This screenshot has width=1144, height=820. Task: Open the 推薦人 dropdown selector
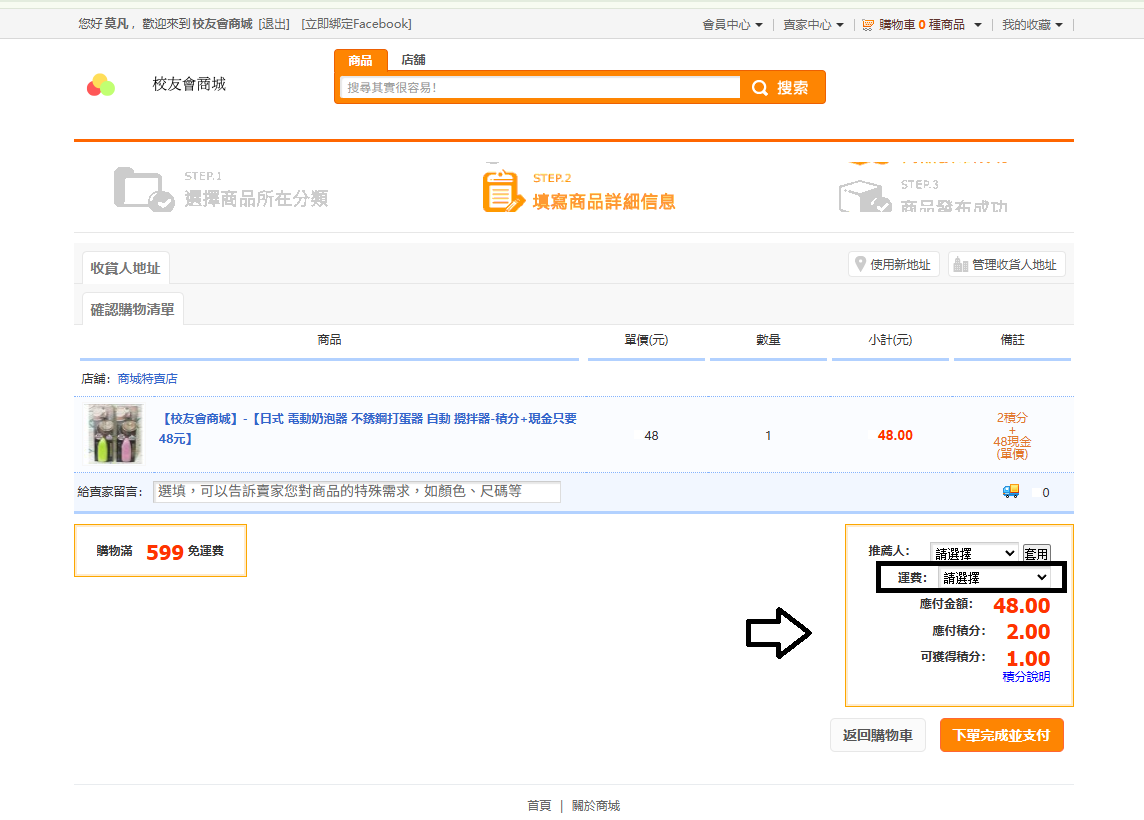click(974, 553)
